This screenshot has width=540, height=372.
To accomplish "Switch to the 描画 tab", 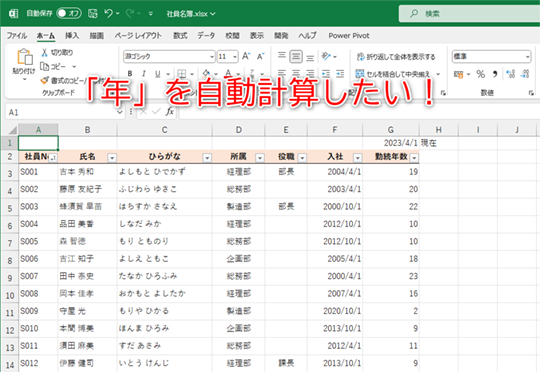I will coord(96,35).
